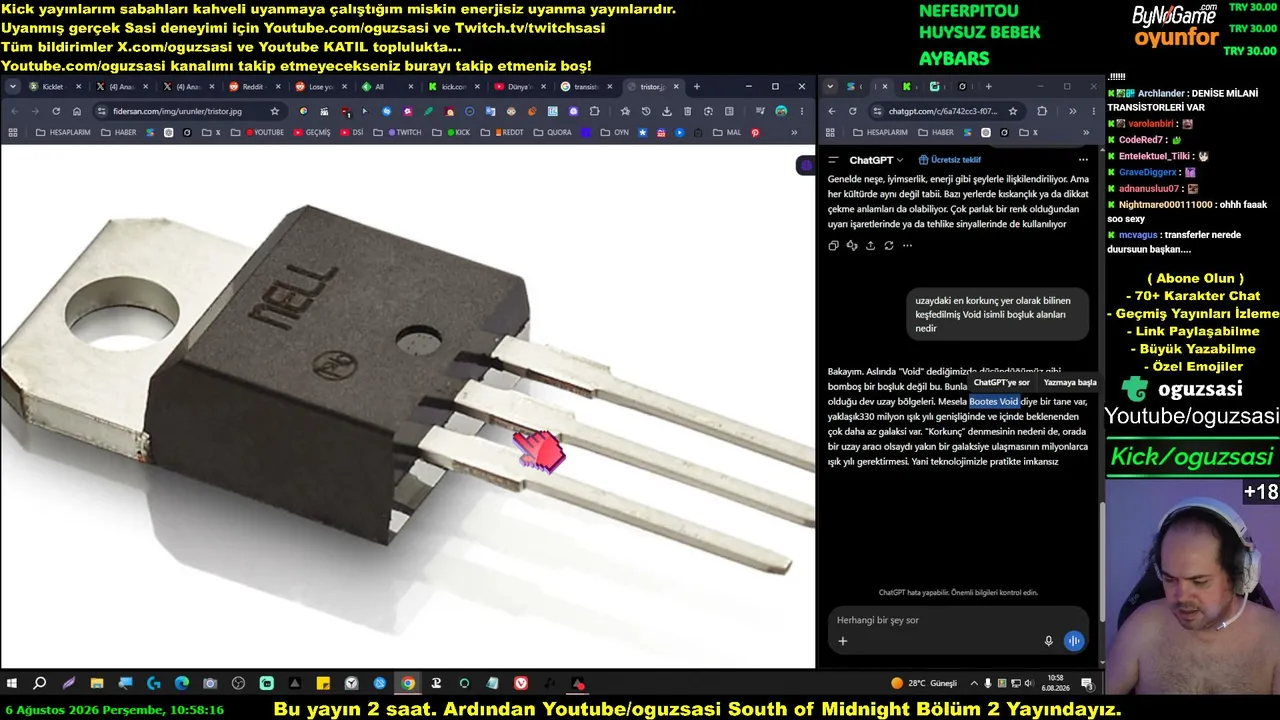Screen dimensions: 1280x720
Task: Open a new tab in left browser
Action: 697,87
